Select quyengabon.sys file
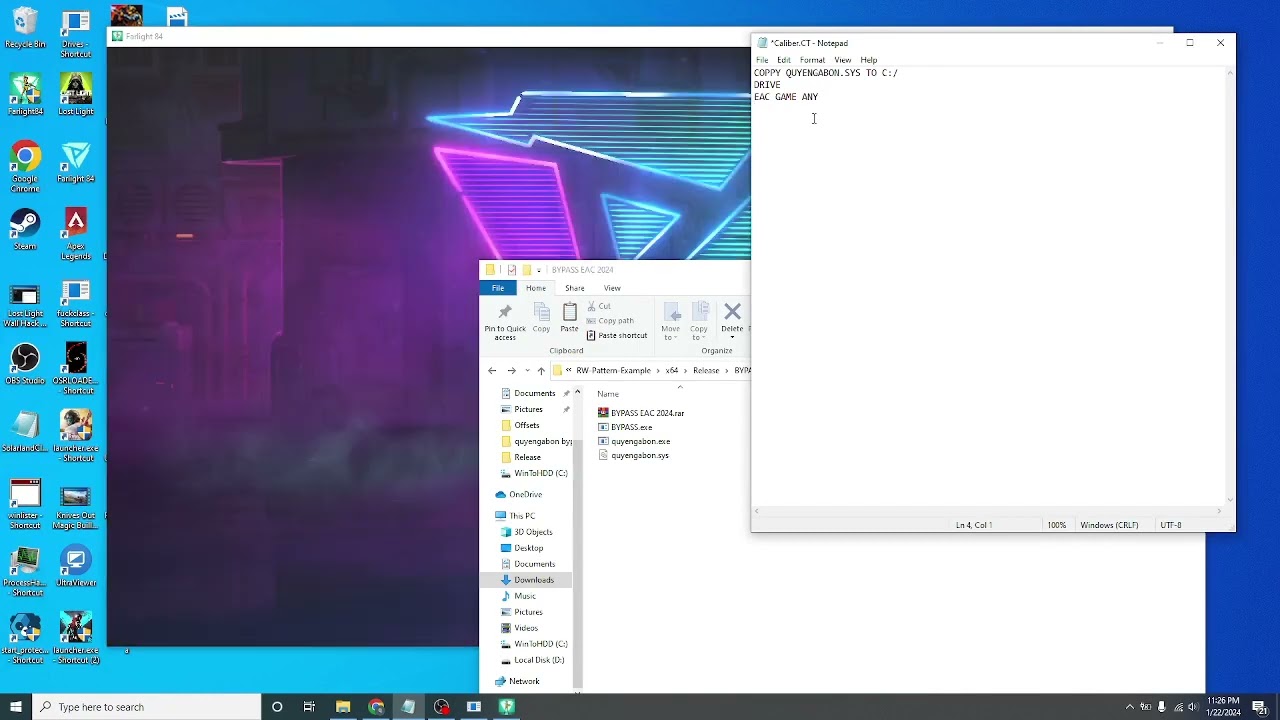 (633, 455)
